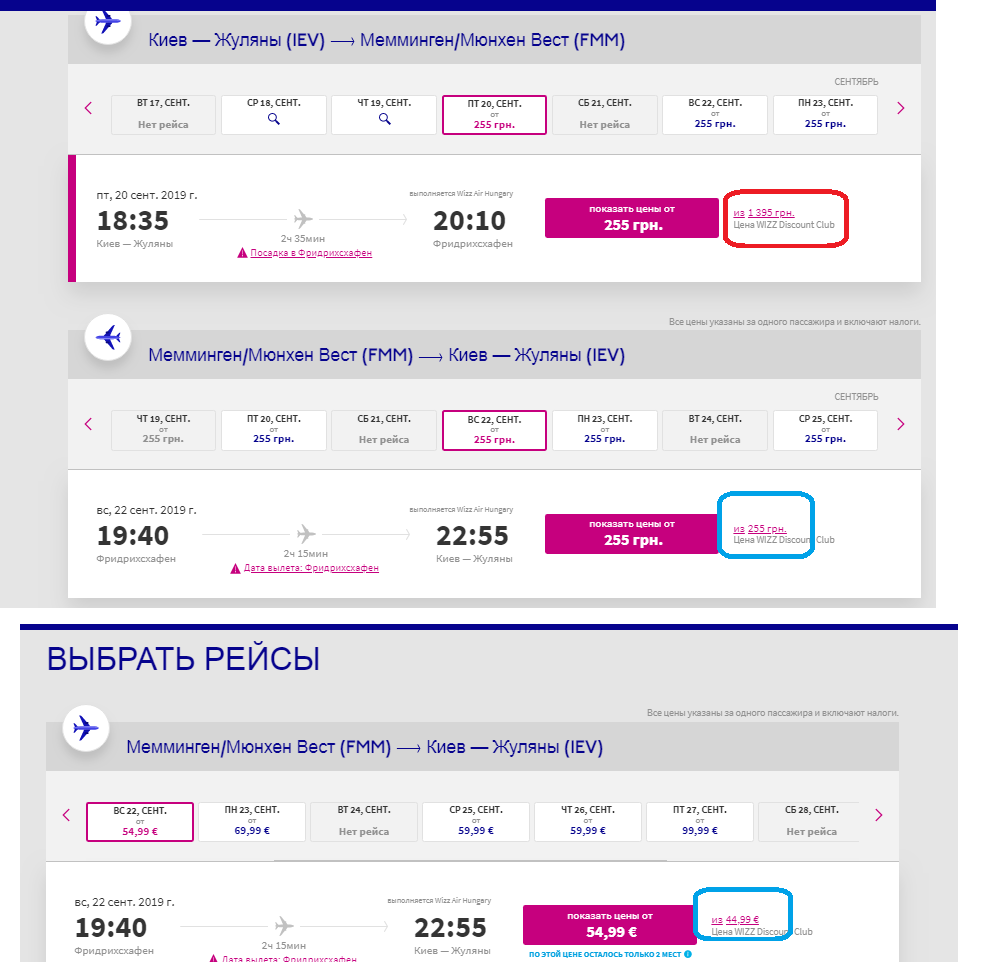Open Посадка в Фридрихсхафен notice link
The image size is (990, 962).
pos(310,254)
